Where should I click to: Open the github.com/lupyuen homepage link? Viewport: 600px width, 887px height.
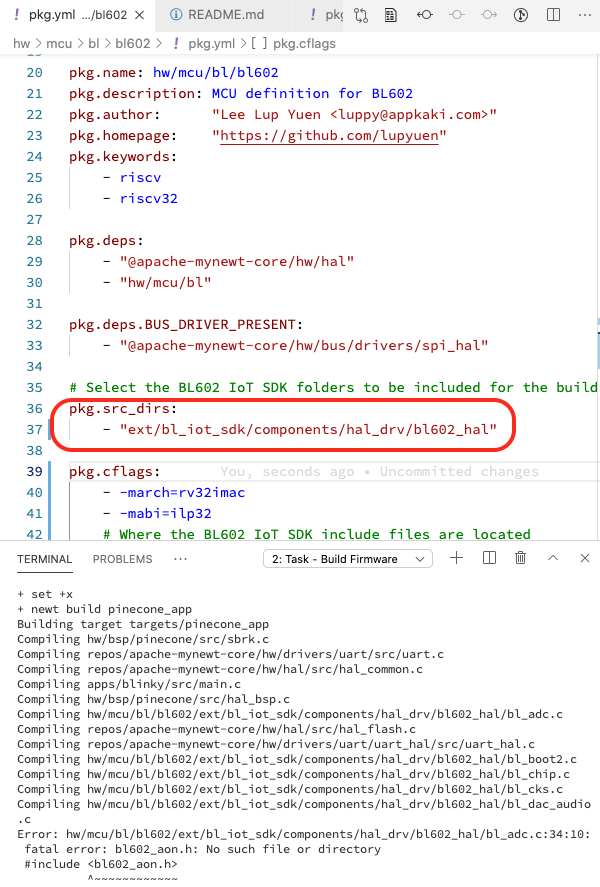tap(333, 135)
